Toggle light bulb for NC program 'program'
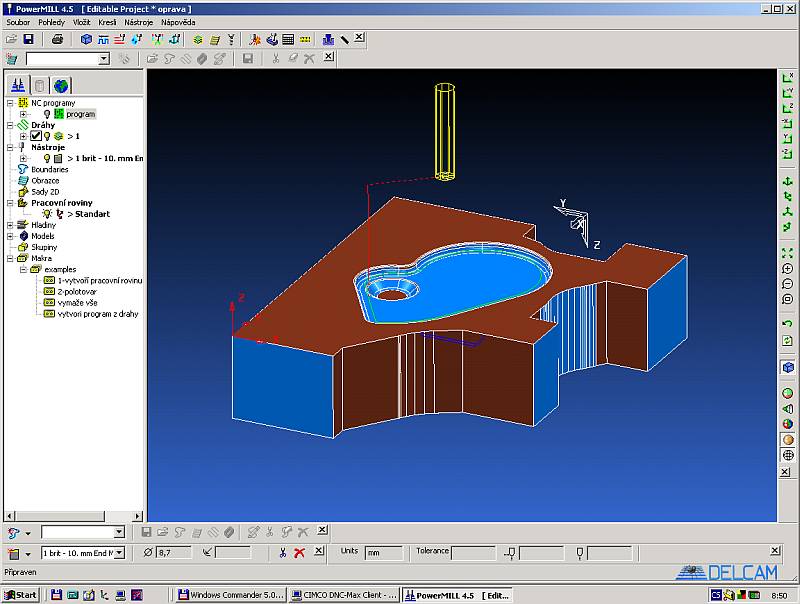This screenshot has height=604, width=800. (47, 114)
